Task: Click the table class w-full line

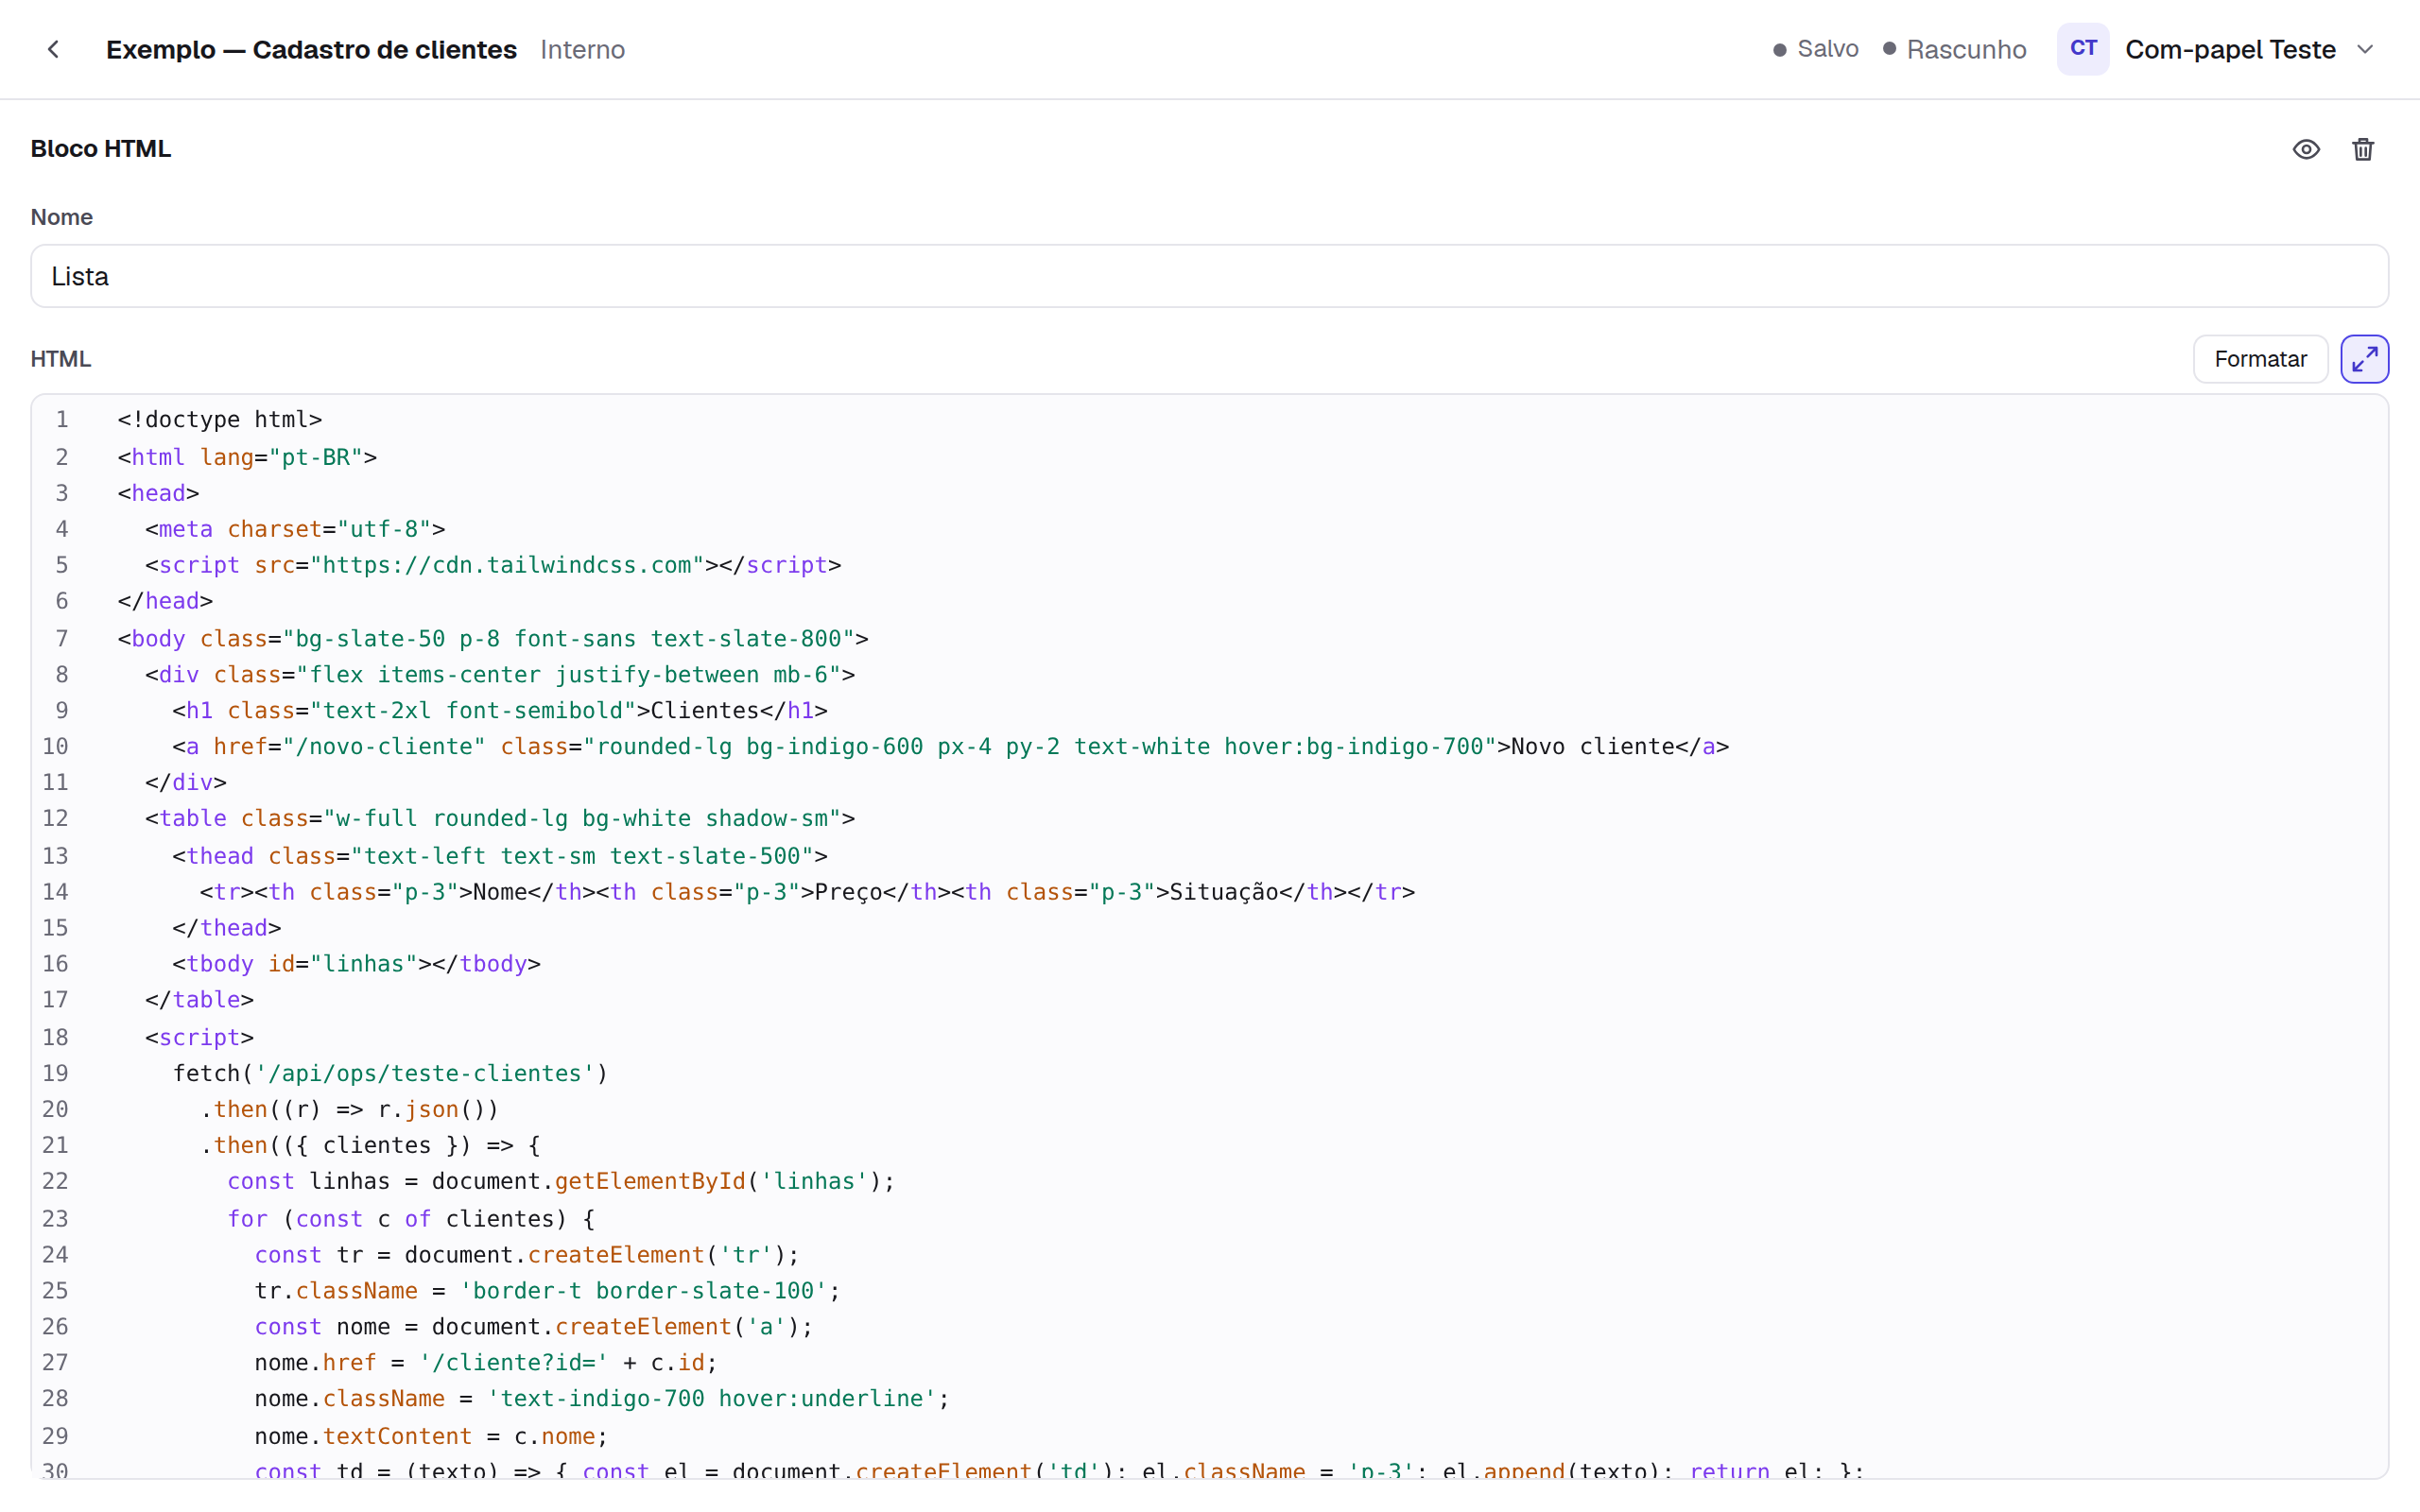Action: pyautogui.click(x=500, y=818)
